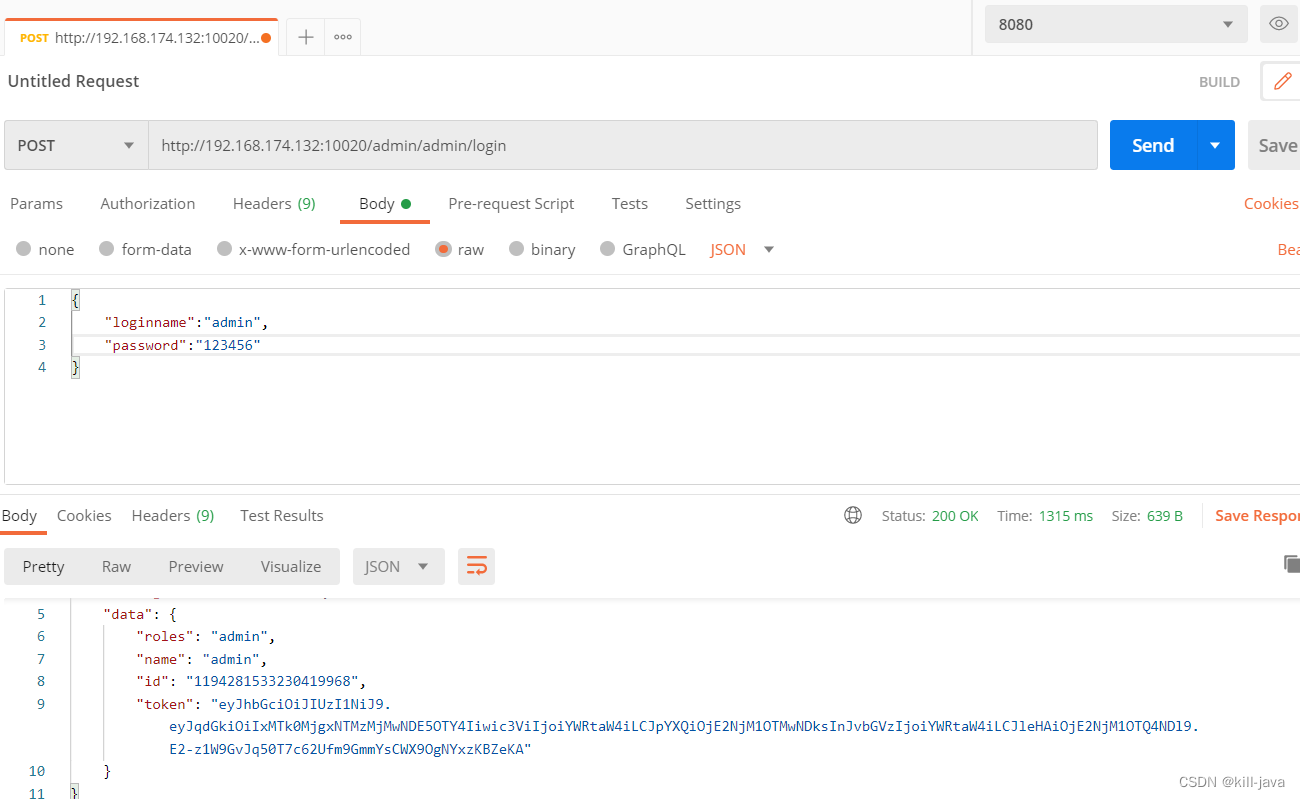The width and height of the screenshot is (1300, 799).
Task: Click the environment quick look eye icon
Action: [x=1278, y=24]
